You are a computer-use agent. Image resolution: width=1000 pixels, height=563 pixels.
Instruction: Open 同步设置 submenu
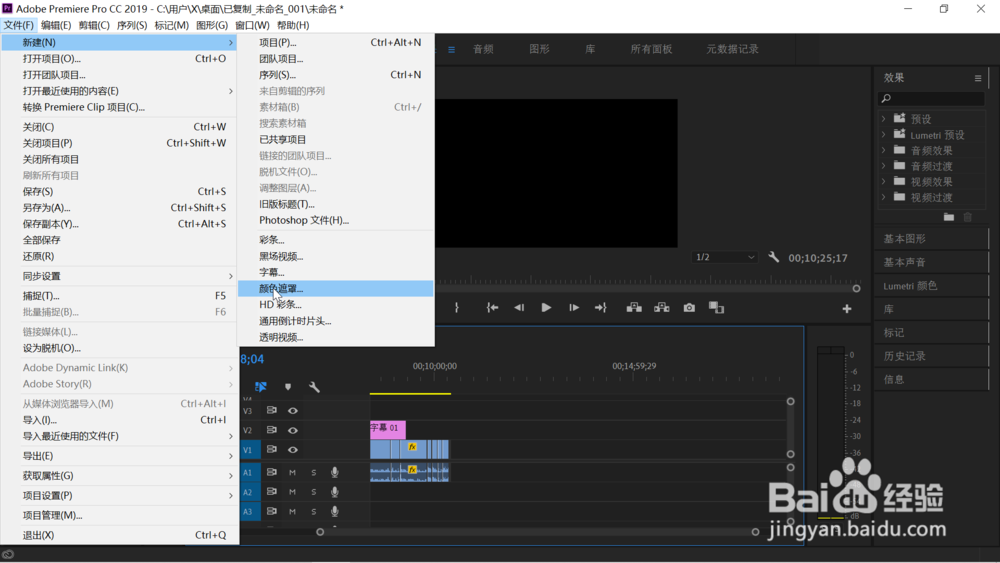[120, 276]
